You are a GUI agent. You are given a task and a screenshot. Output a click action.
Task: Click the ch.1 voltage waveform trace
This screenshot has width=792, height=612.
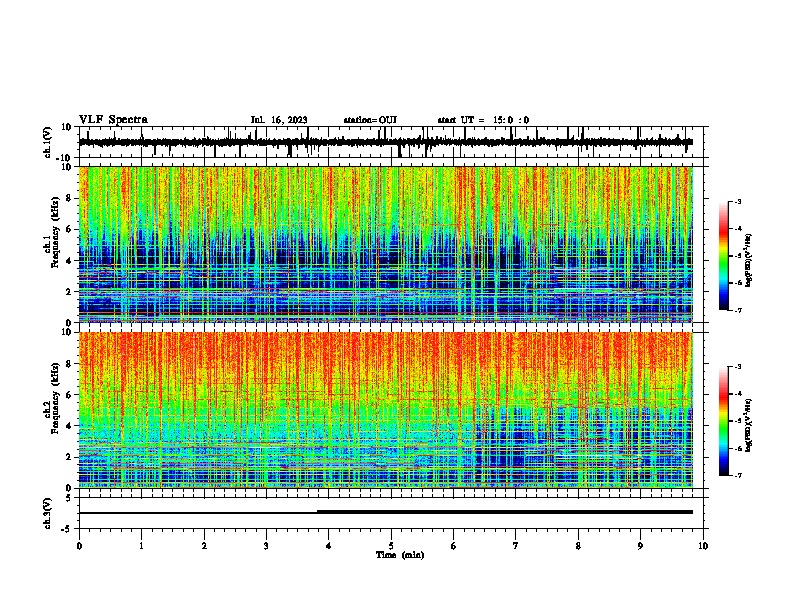pyautogui.click(x=386, y=142)
